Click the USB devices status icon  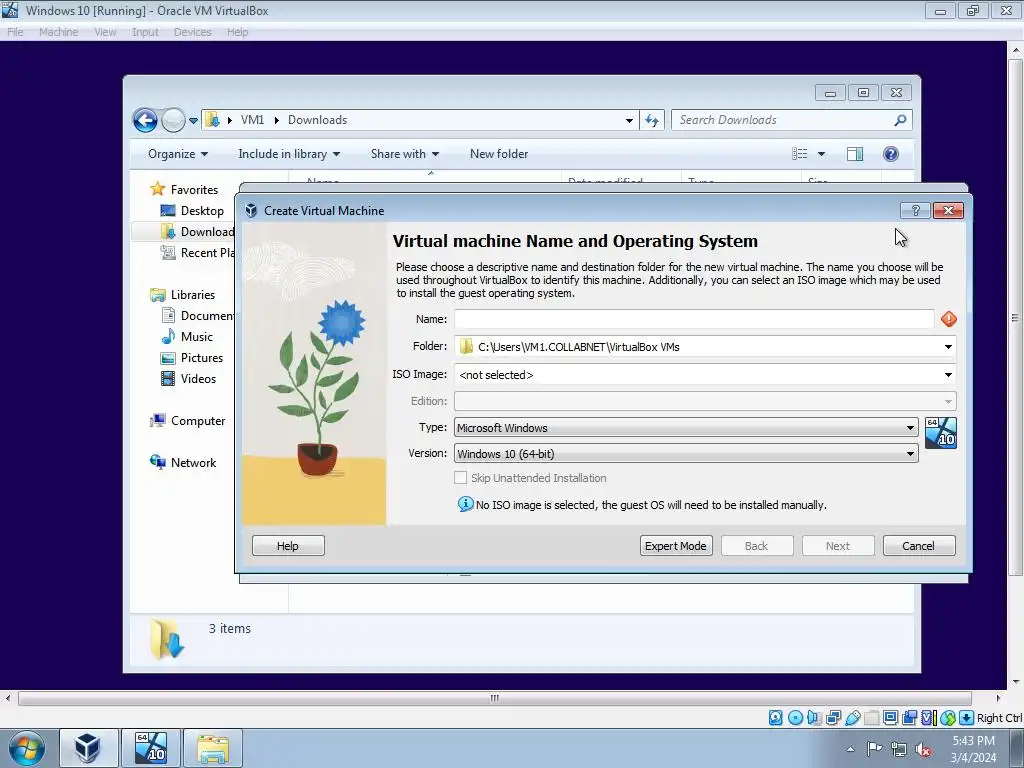tap(852, 718)
